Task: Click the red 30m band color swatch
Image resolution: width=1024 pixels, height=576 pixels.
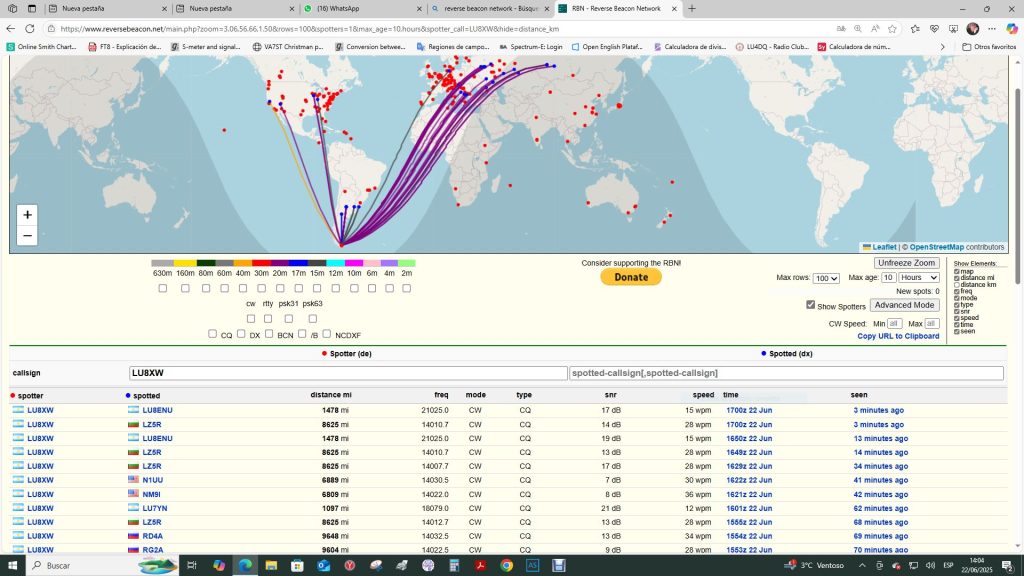Action: click(261, 263)
